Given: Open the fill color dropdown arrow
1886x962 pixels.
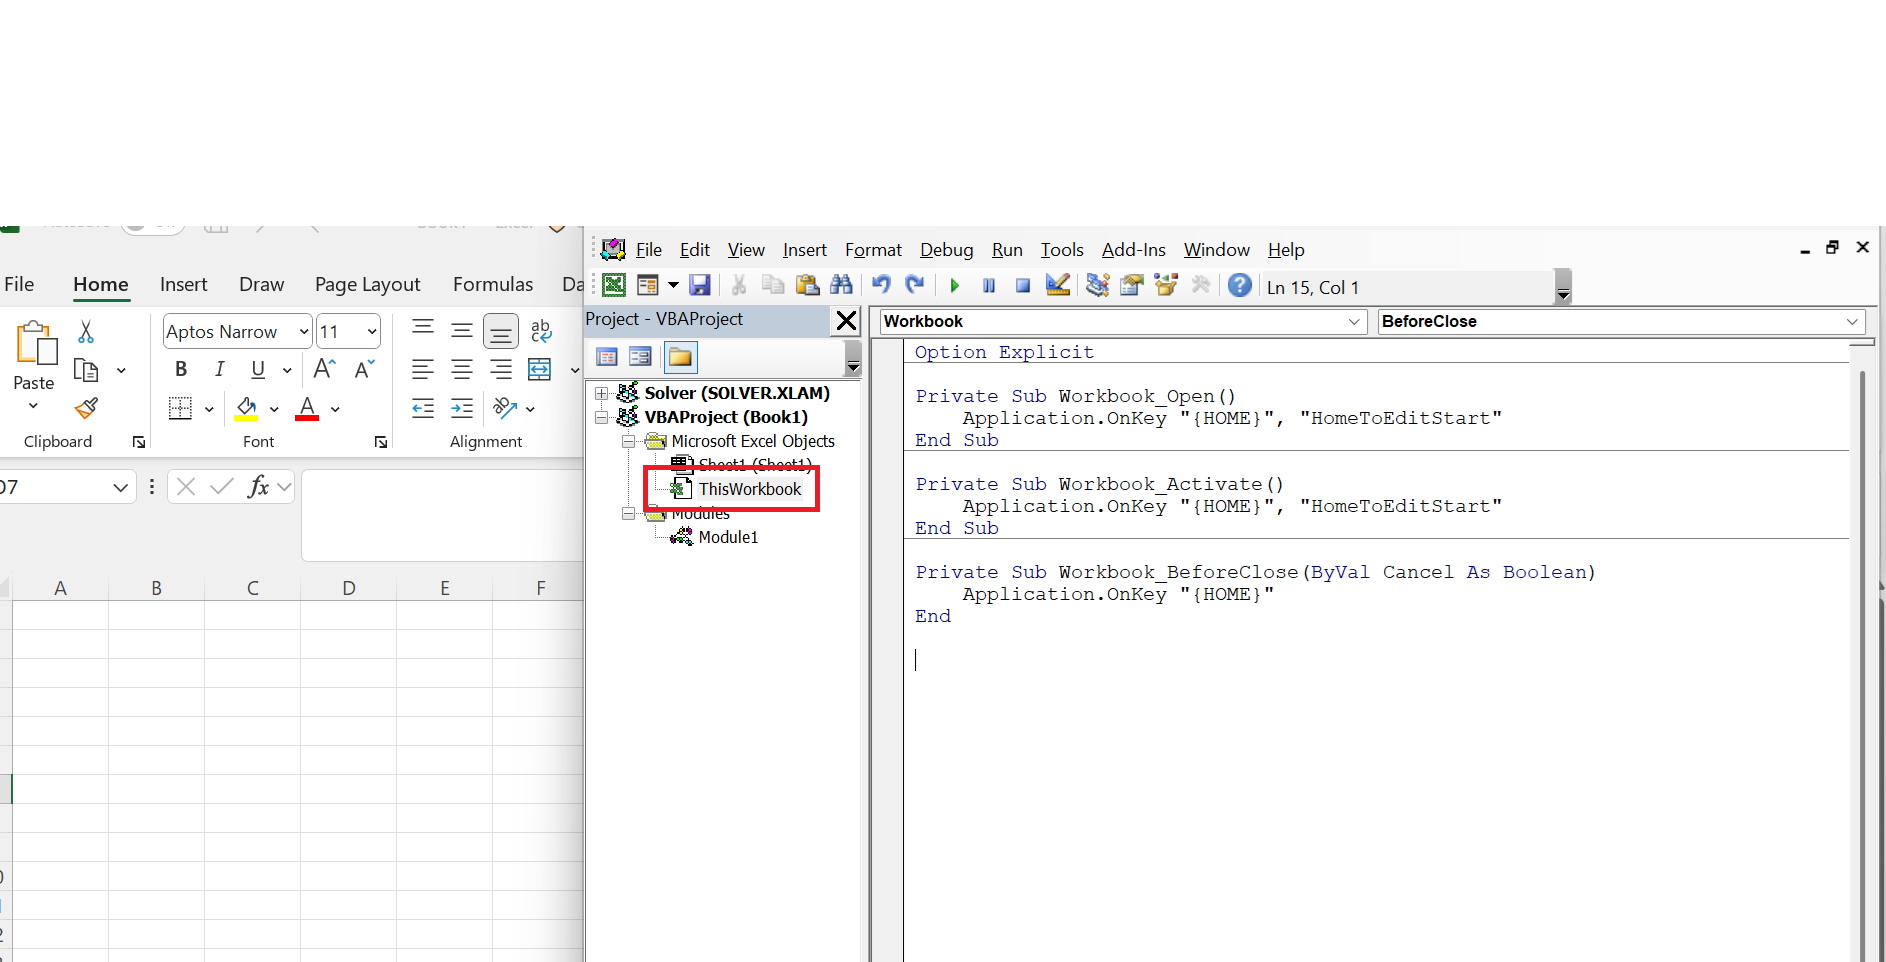Looking at the screenshot, I should 274,409.
